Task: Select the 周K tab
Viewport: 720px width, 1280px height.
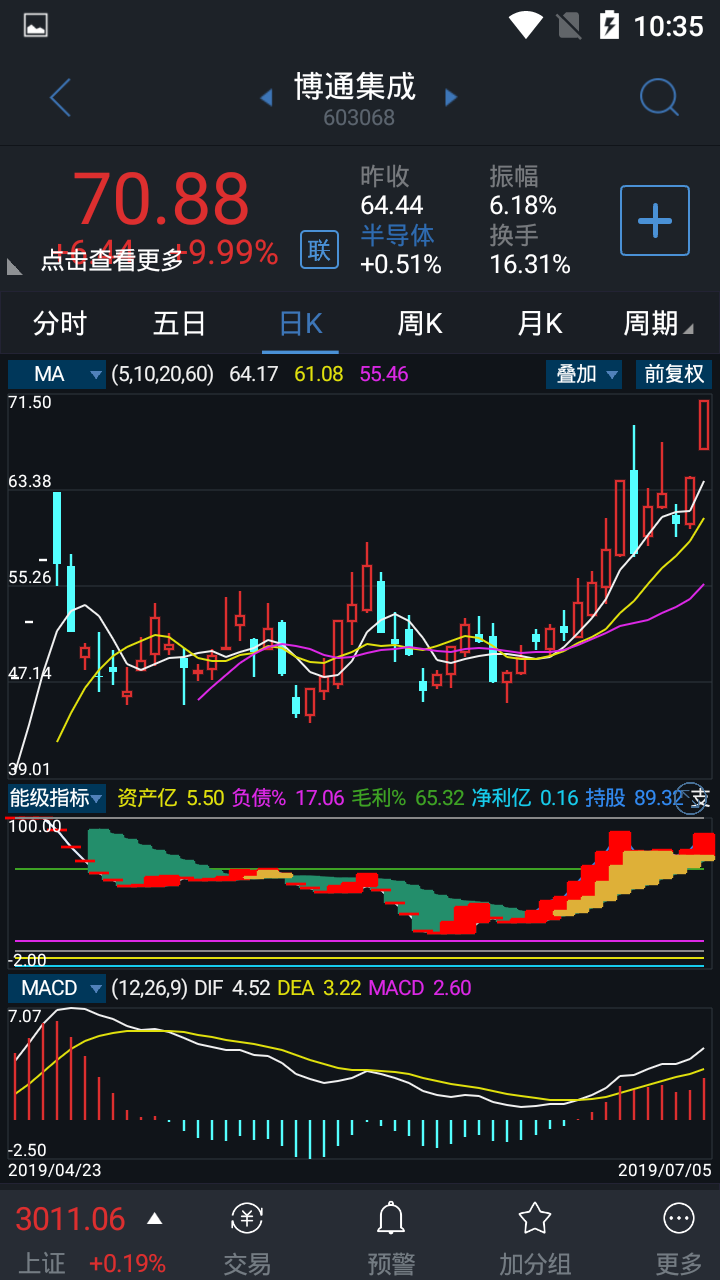Action: 420,323
